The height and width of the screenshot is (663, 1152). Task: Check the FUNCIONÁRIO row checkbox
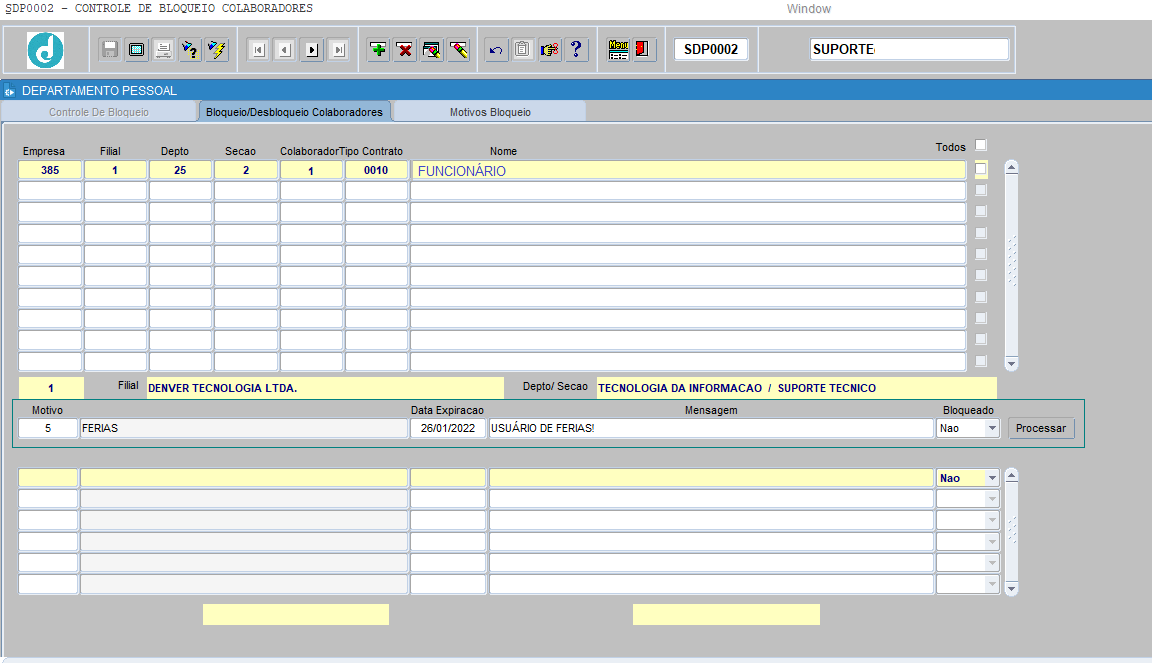(x=981, y=169)
